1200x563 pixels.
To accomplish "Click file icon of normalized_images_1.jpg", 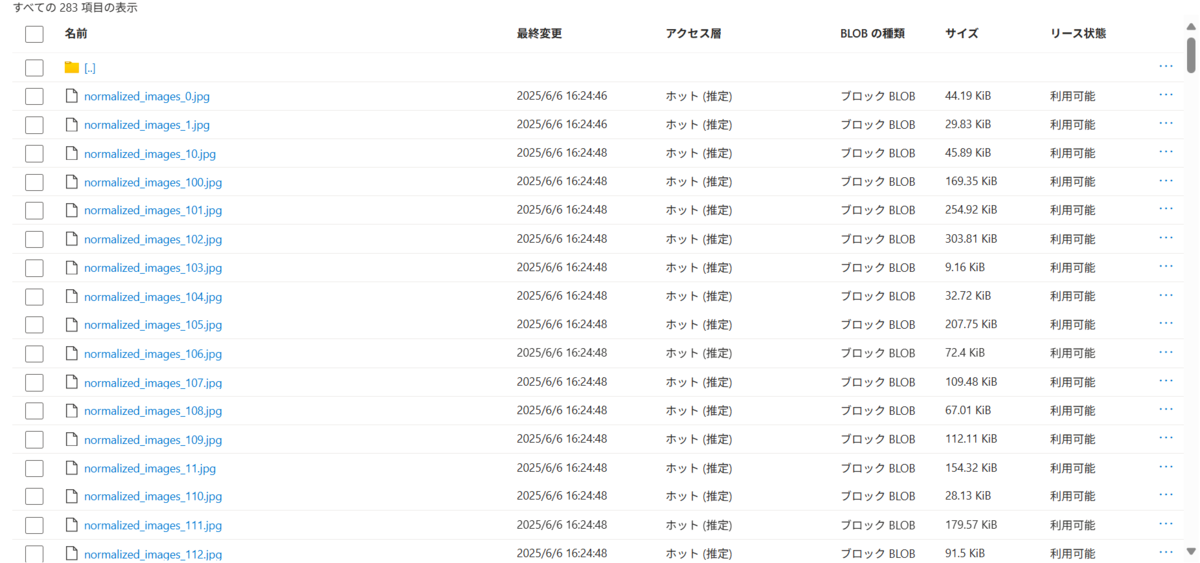I will [71, 125].
